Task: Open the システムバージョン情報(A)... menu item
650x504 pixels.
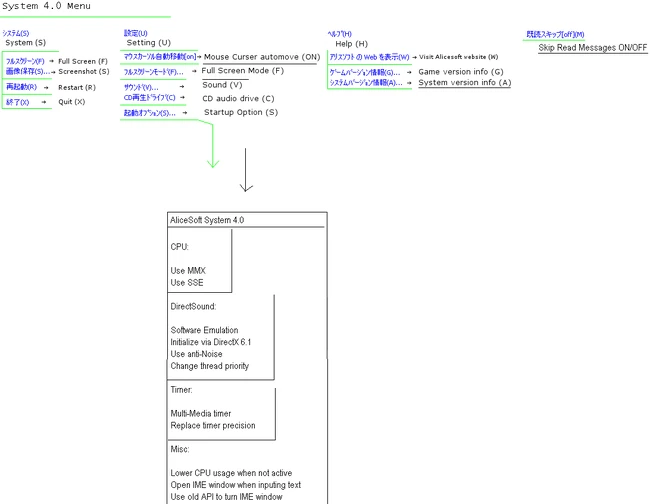Action: (366, 82)
